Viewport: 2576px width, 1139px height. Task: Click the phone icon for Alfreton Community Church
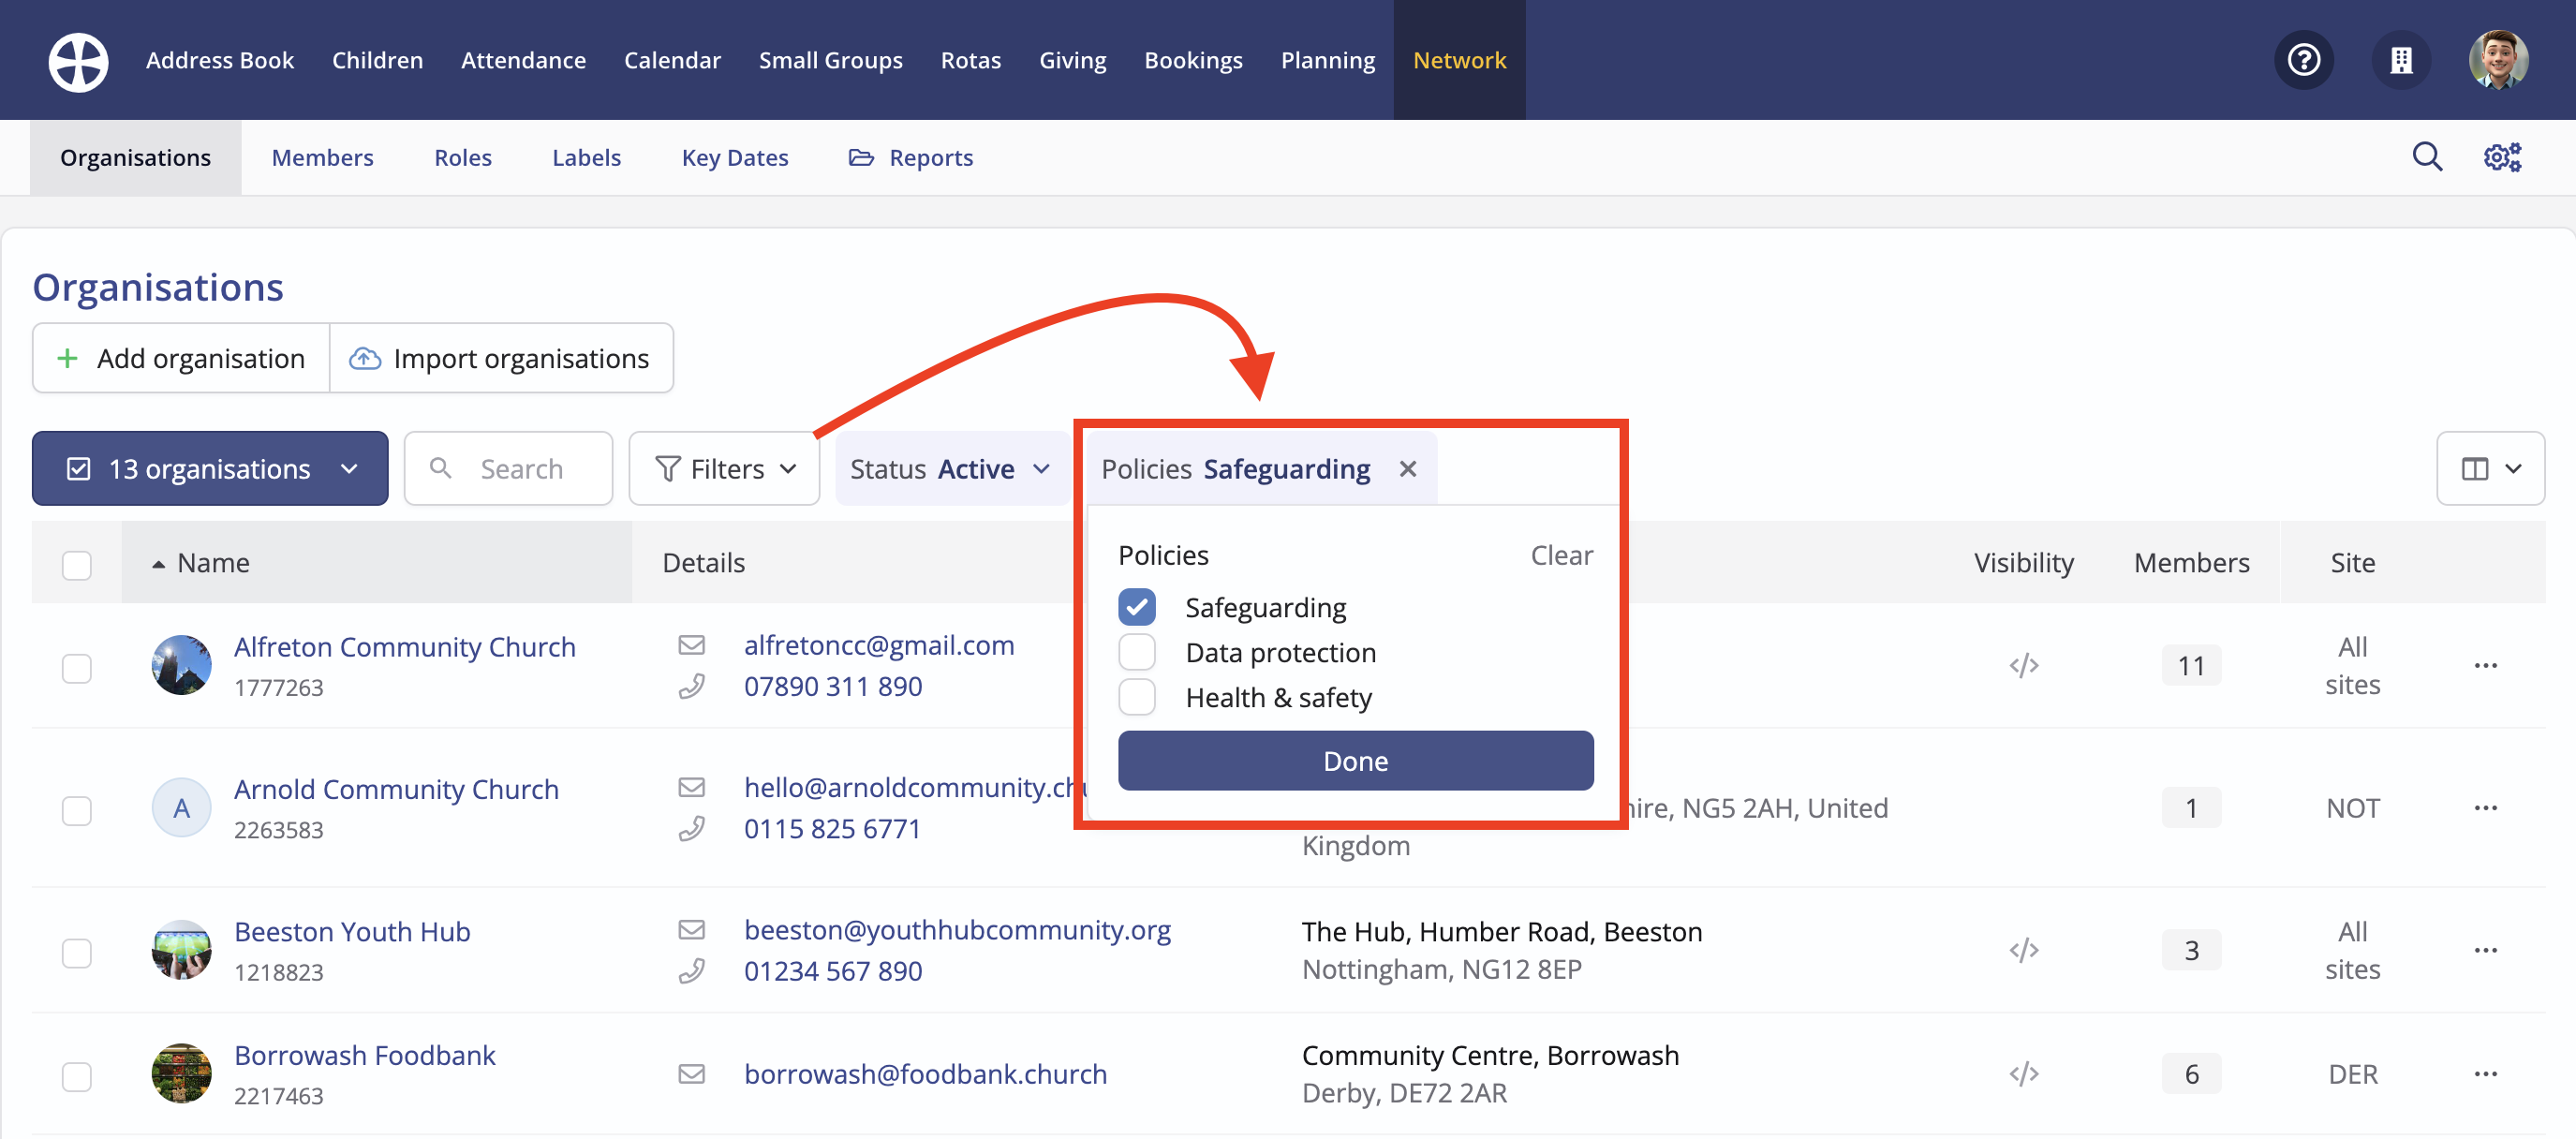[x=691, y=687]
